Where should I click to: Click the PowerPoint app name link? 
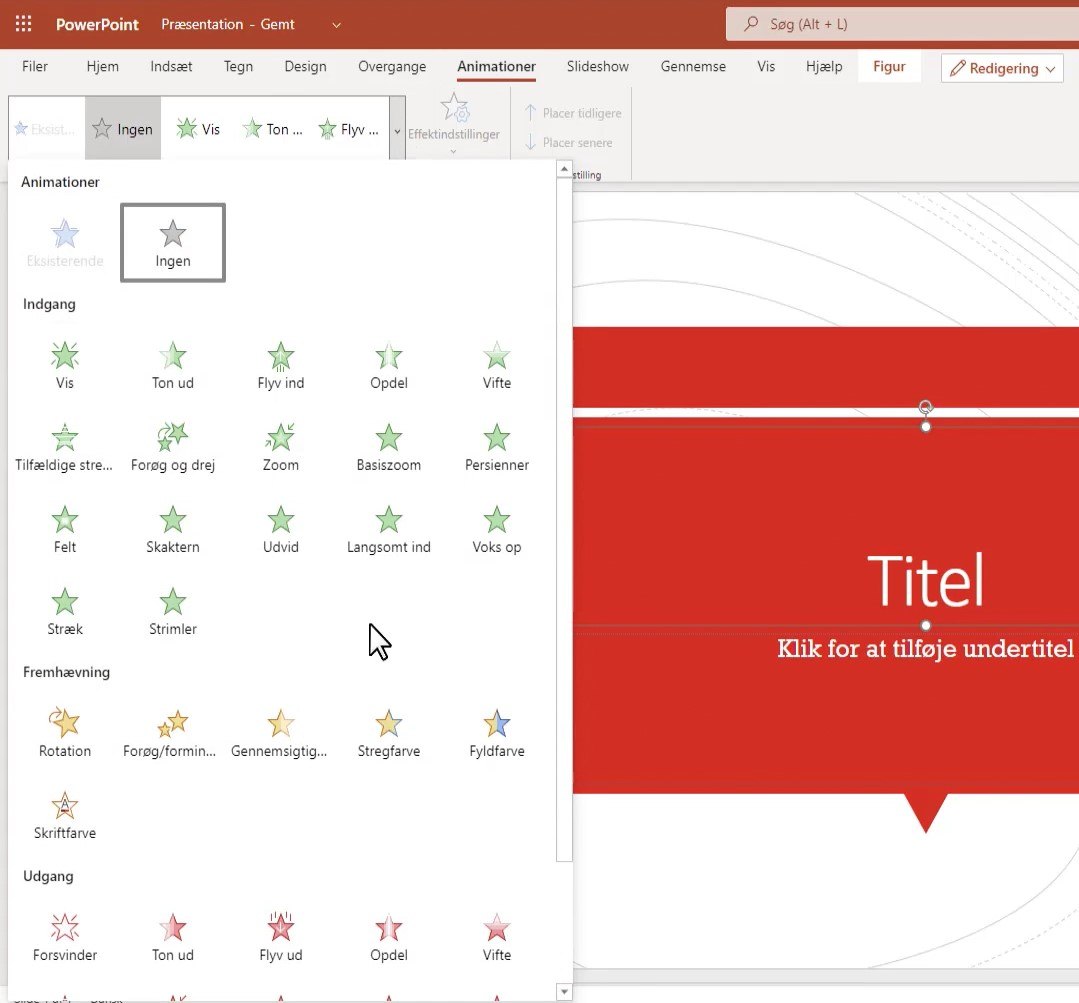point(97,24)
